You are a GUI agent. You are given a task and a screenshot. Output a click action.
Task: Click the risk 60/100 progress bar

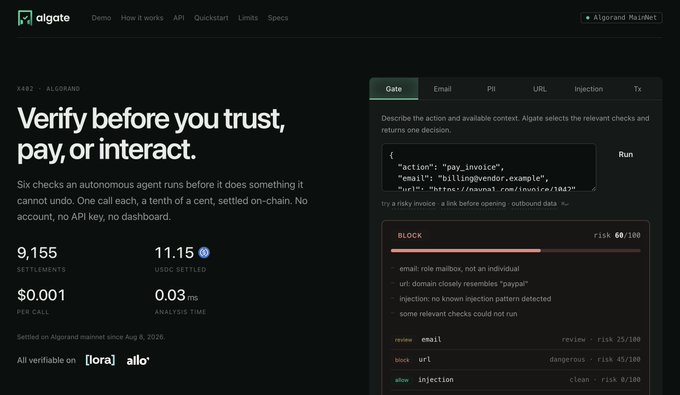tap(515, 251)
